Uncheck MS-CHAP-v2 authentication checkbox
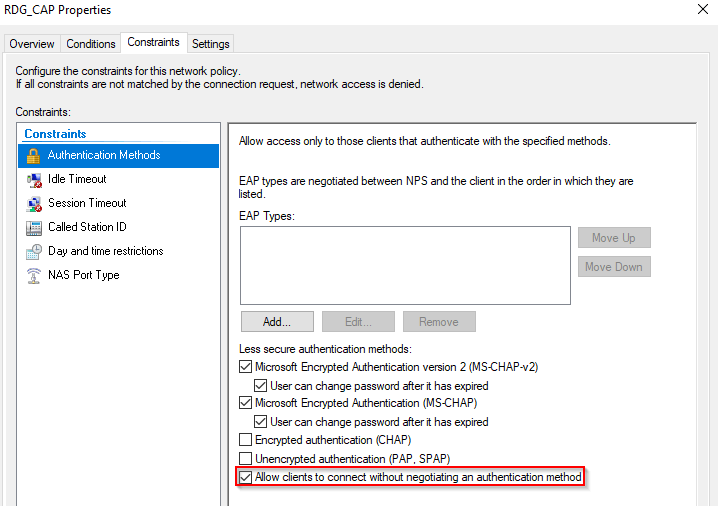 [246, 367]
